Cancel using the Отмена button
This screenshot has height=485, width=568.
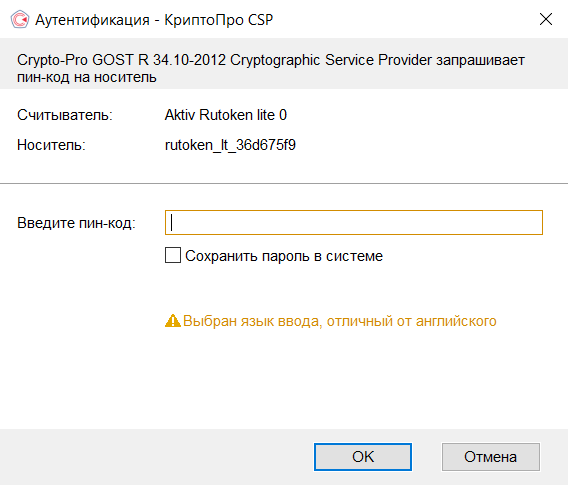coord(490,457)
